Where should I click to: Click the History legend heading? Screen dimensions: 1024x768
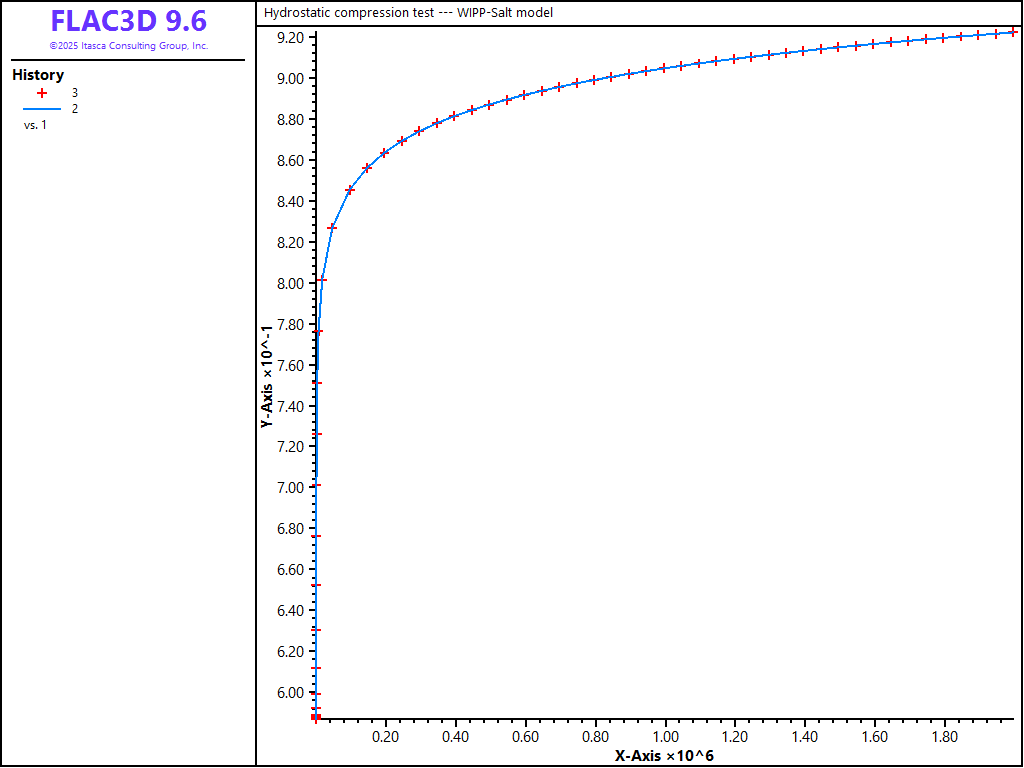pyautogui.click(x=38, y=75)
